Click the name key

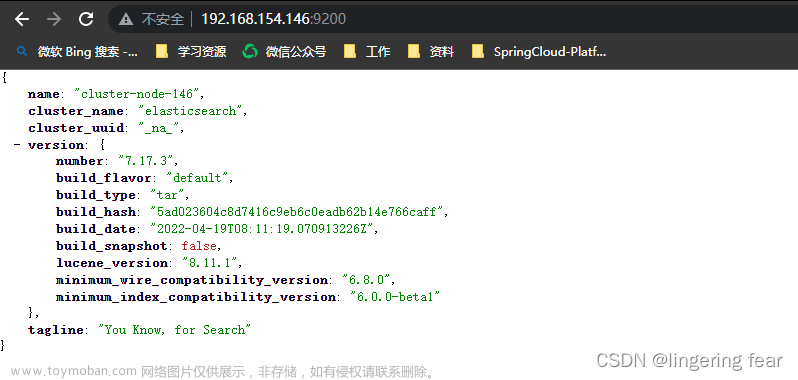[x=43, y=94]
